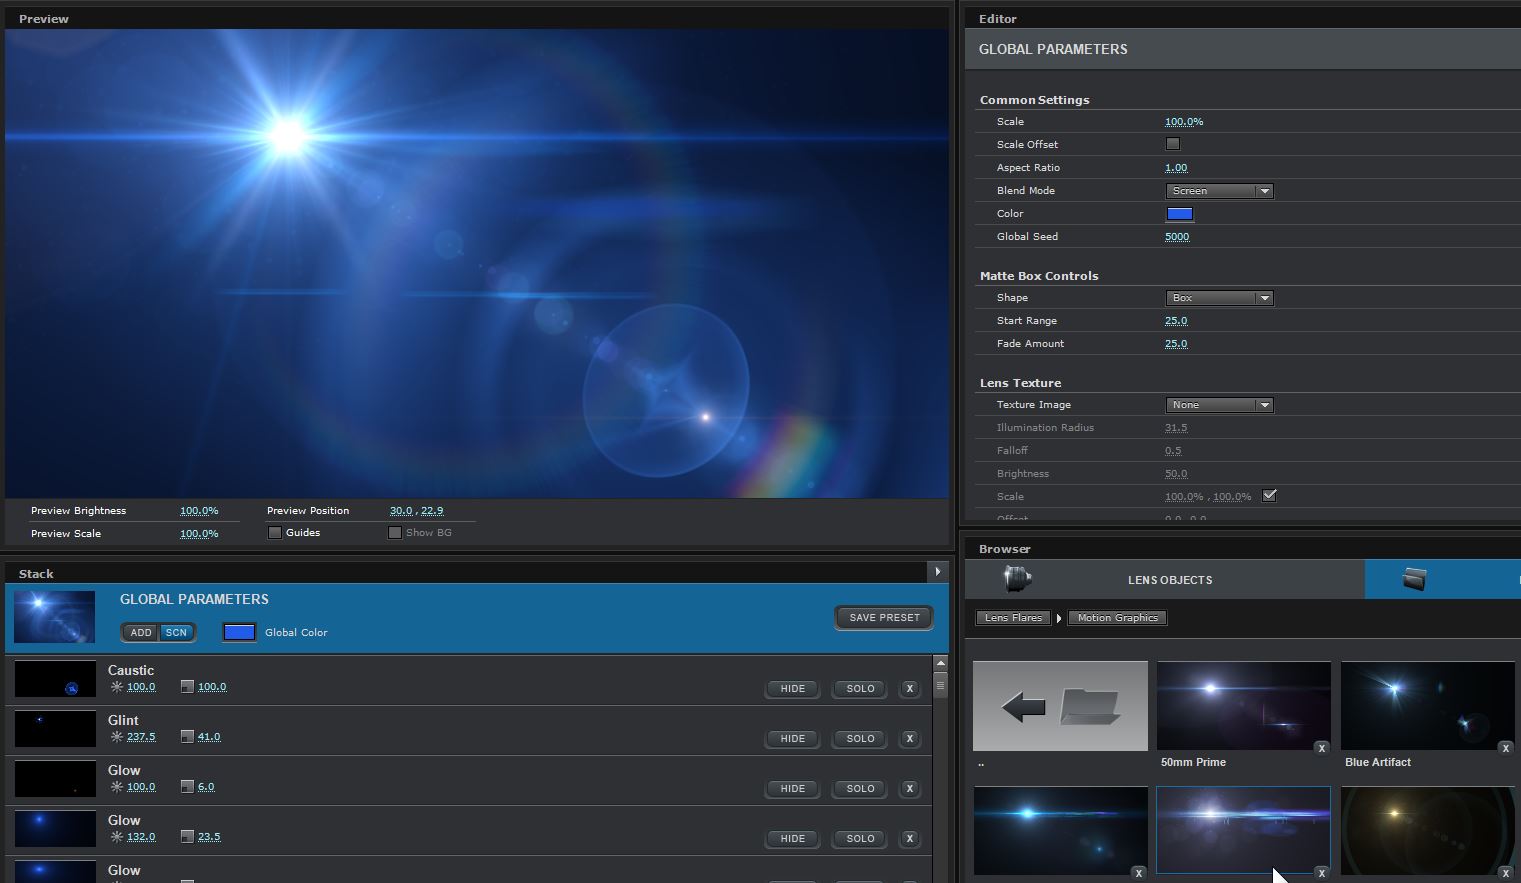This screenshot has width=1521, height=883.
Task: Edit the Fade Amount value 25.0
Action: coord(1176,344)
